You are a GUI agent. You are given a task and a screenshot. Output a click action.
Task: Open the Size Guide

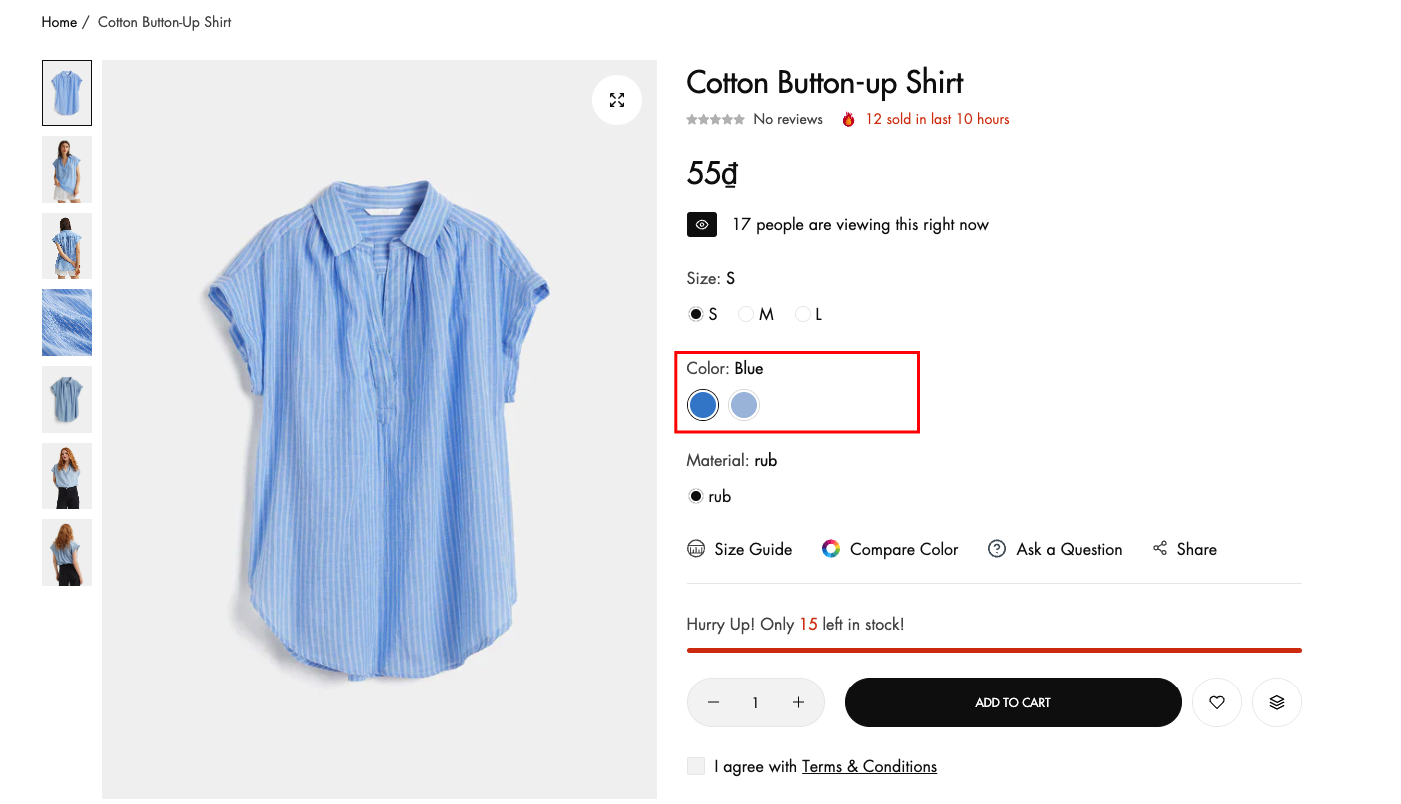coord(740,549)
